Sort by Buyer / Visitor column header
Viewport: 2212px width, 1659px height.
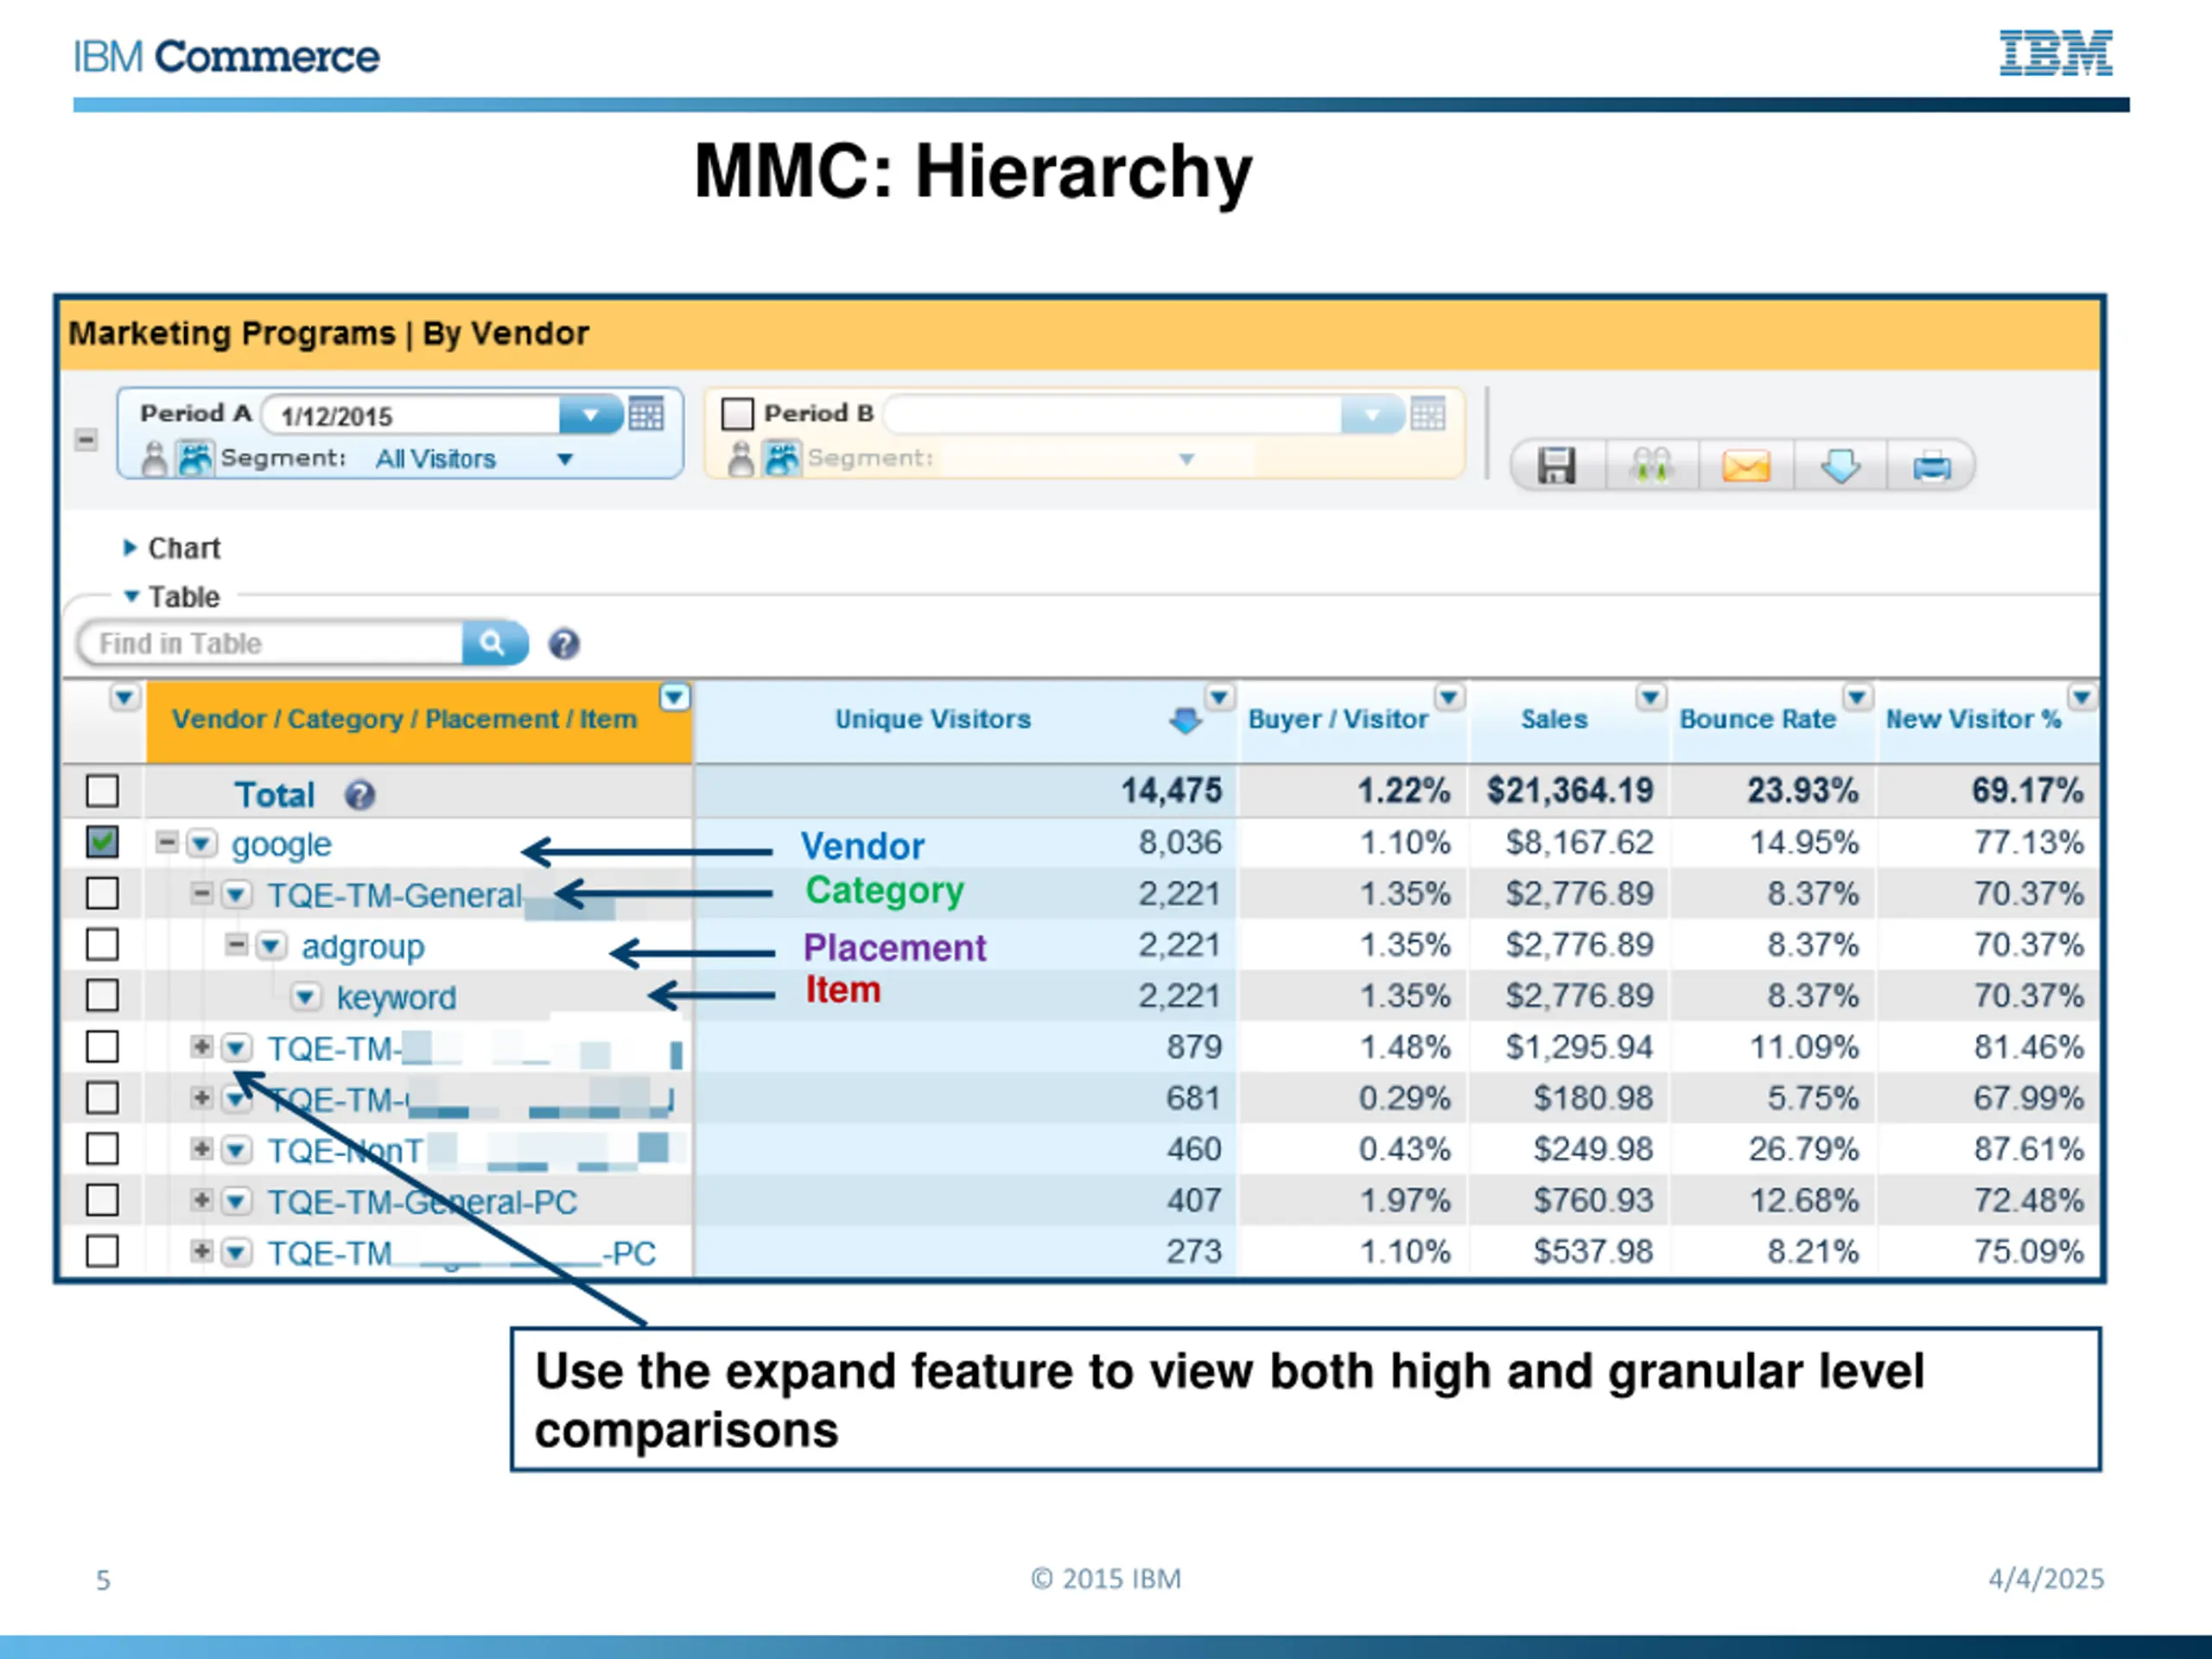point(1338,719)
